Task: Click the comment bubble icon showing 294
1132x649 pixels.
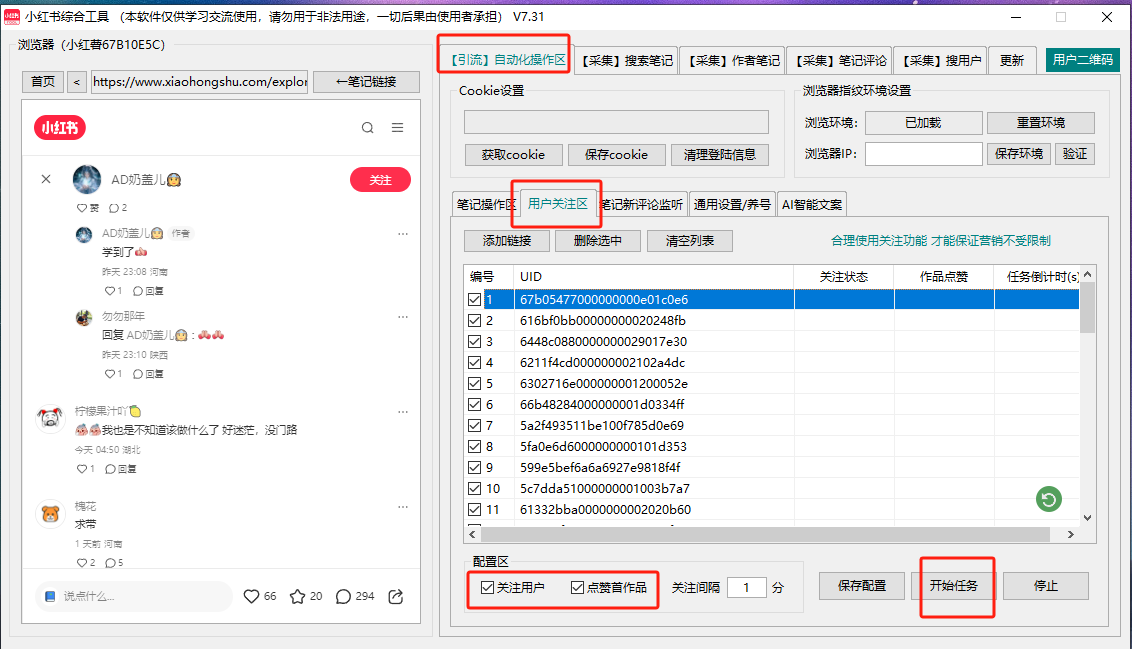Action: pos(343,596)
